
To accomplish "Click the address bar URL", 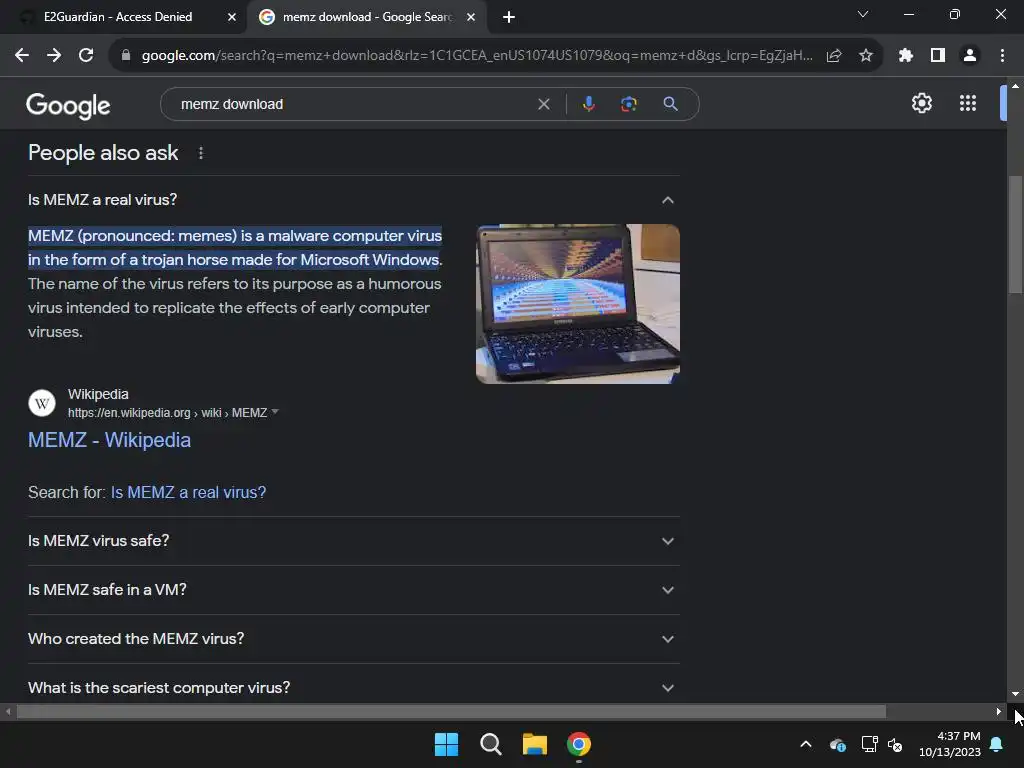I will (477, 56).
